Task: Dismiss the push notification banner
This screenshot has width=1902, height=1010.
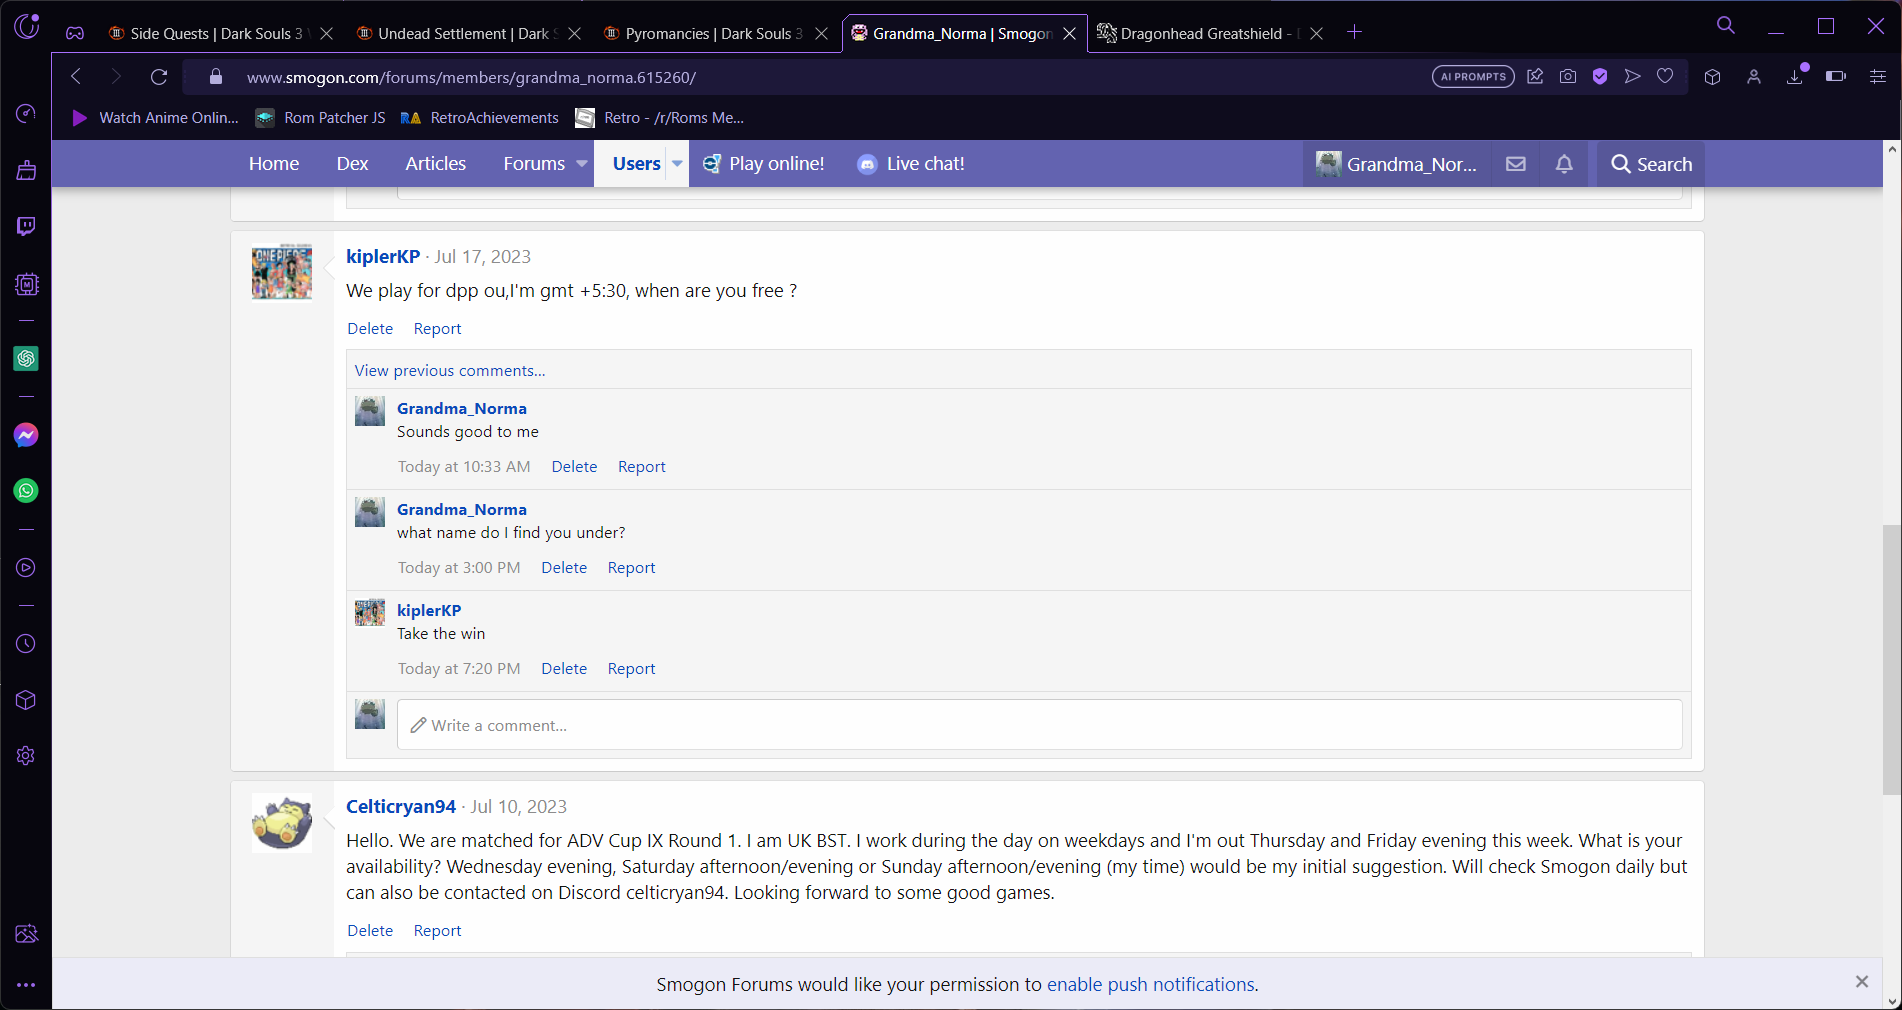Action: pyautogui.click(x=1862, y=982)
